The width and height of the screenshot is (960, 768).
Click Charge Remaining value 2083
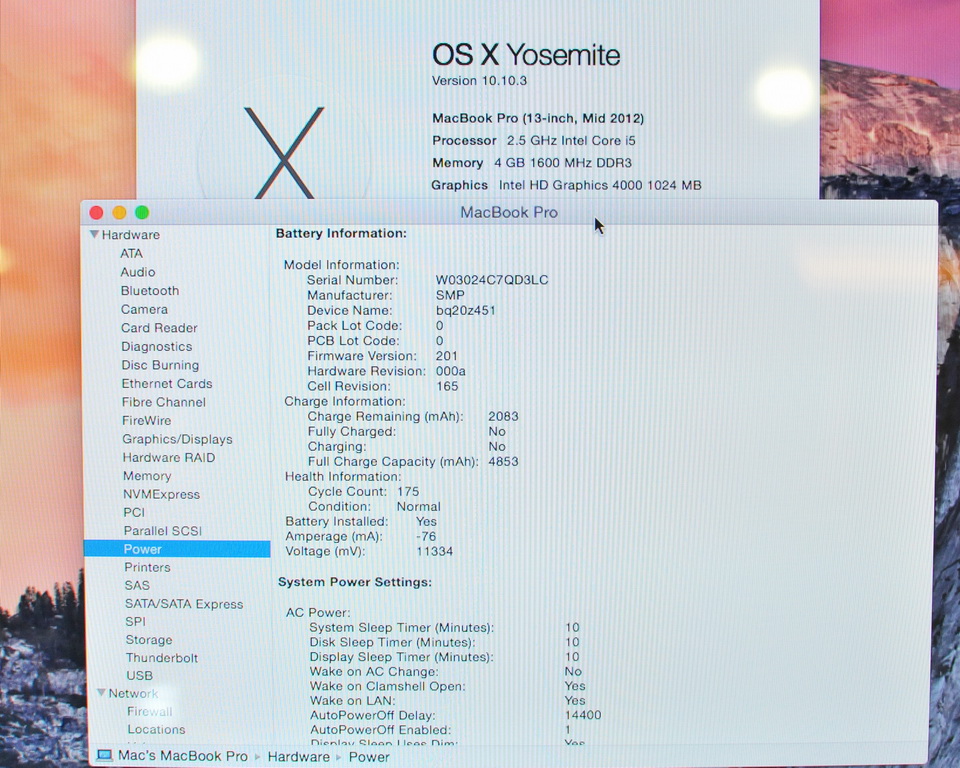[503, 416]
